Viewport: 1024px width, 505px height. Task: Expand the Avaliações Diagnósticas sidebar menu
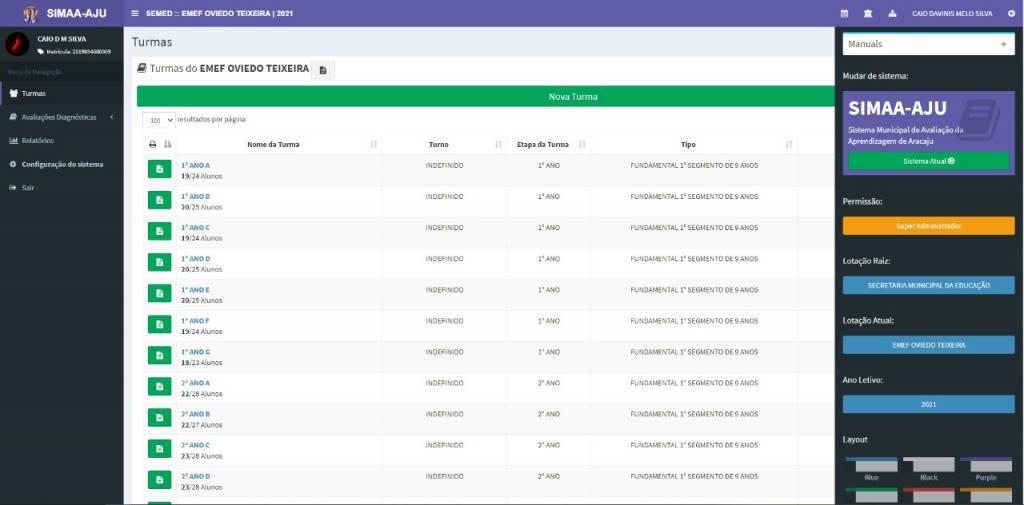coord(60,117)
